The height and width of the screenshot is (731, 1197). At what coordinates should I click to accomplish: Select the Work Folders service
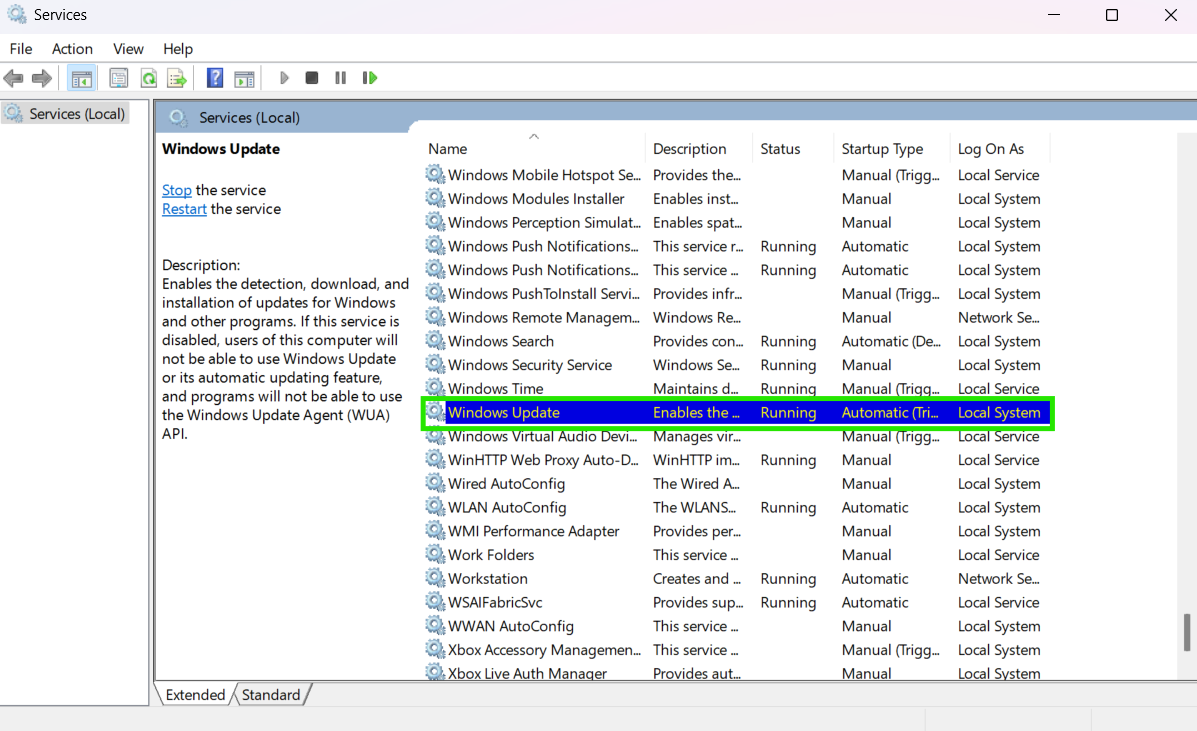tap(737, 554)
